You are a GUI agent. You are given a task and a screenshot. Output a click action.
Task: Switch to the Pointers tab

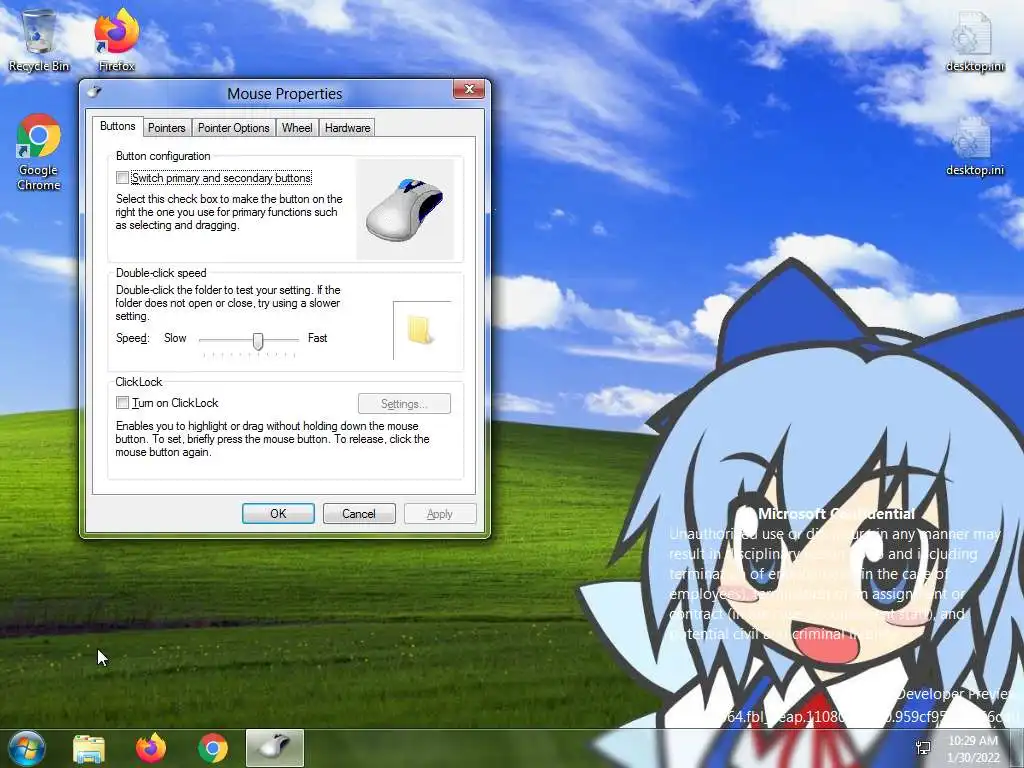167,128
